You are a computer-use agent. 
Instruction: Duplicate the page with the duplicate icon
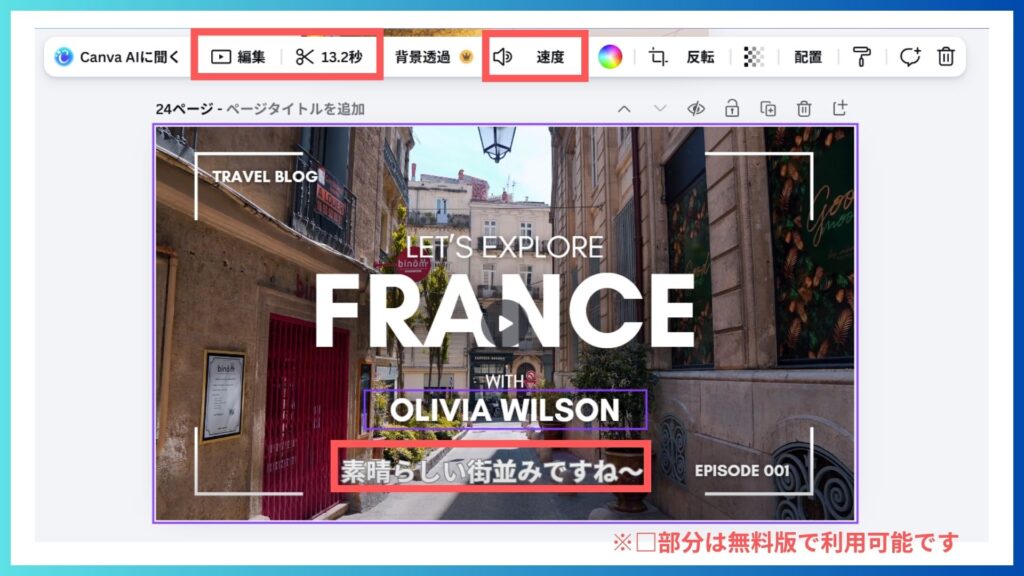pos(768,108)
